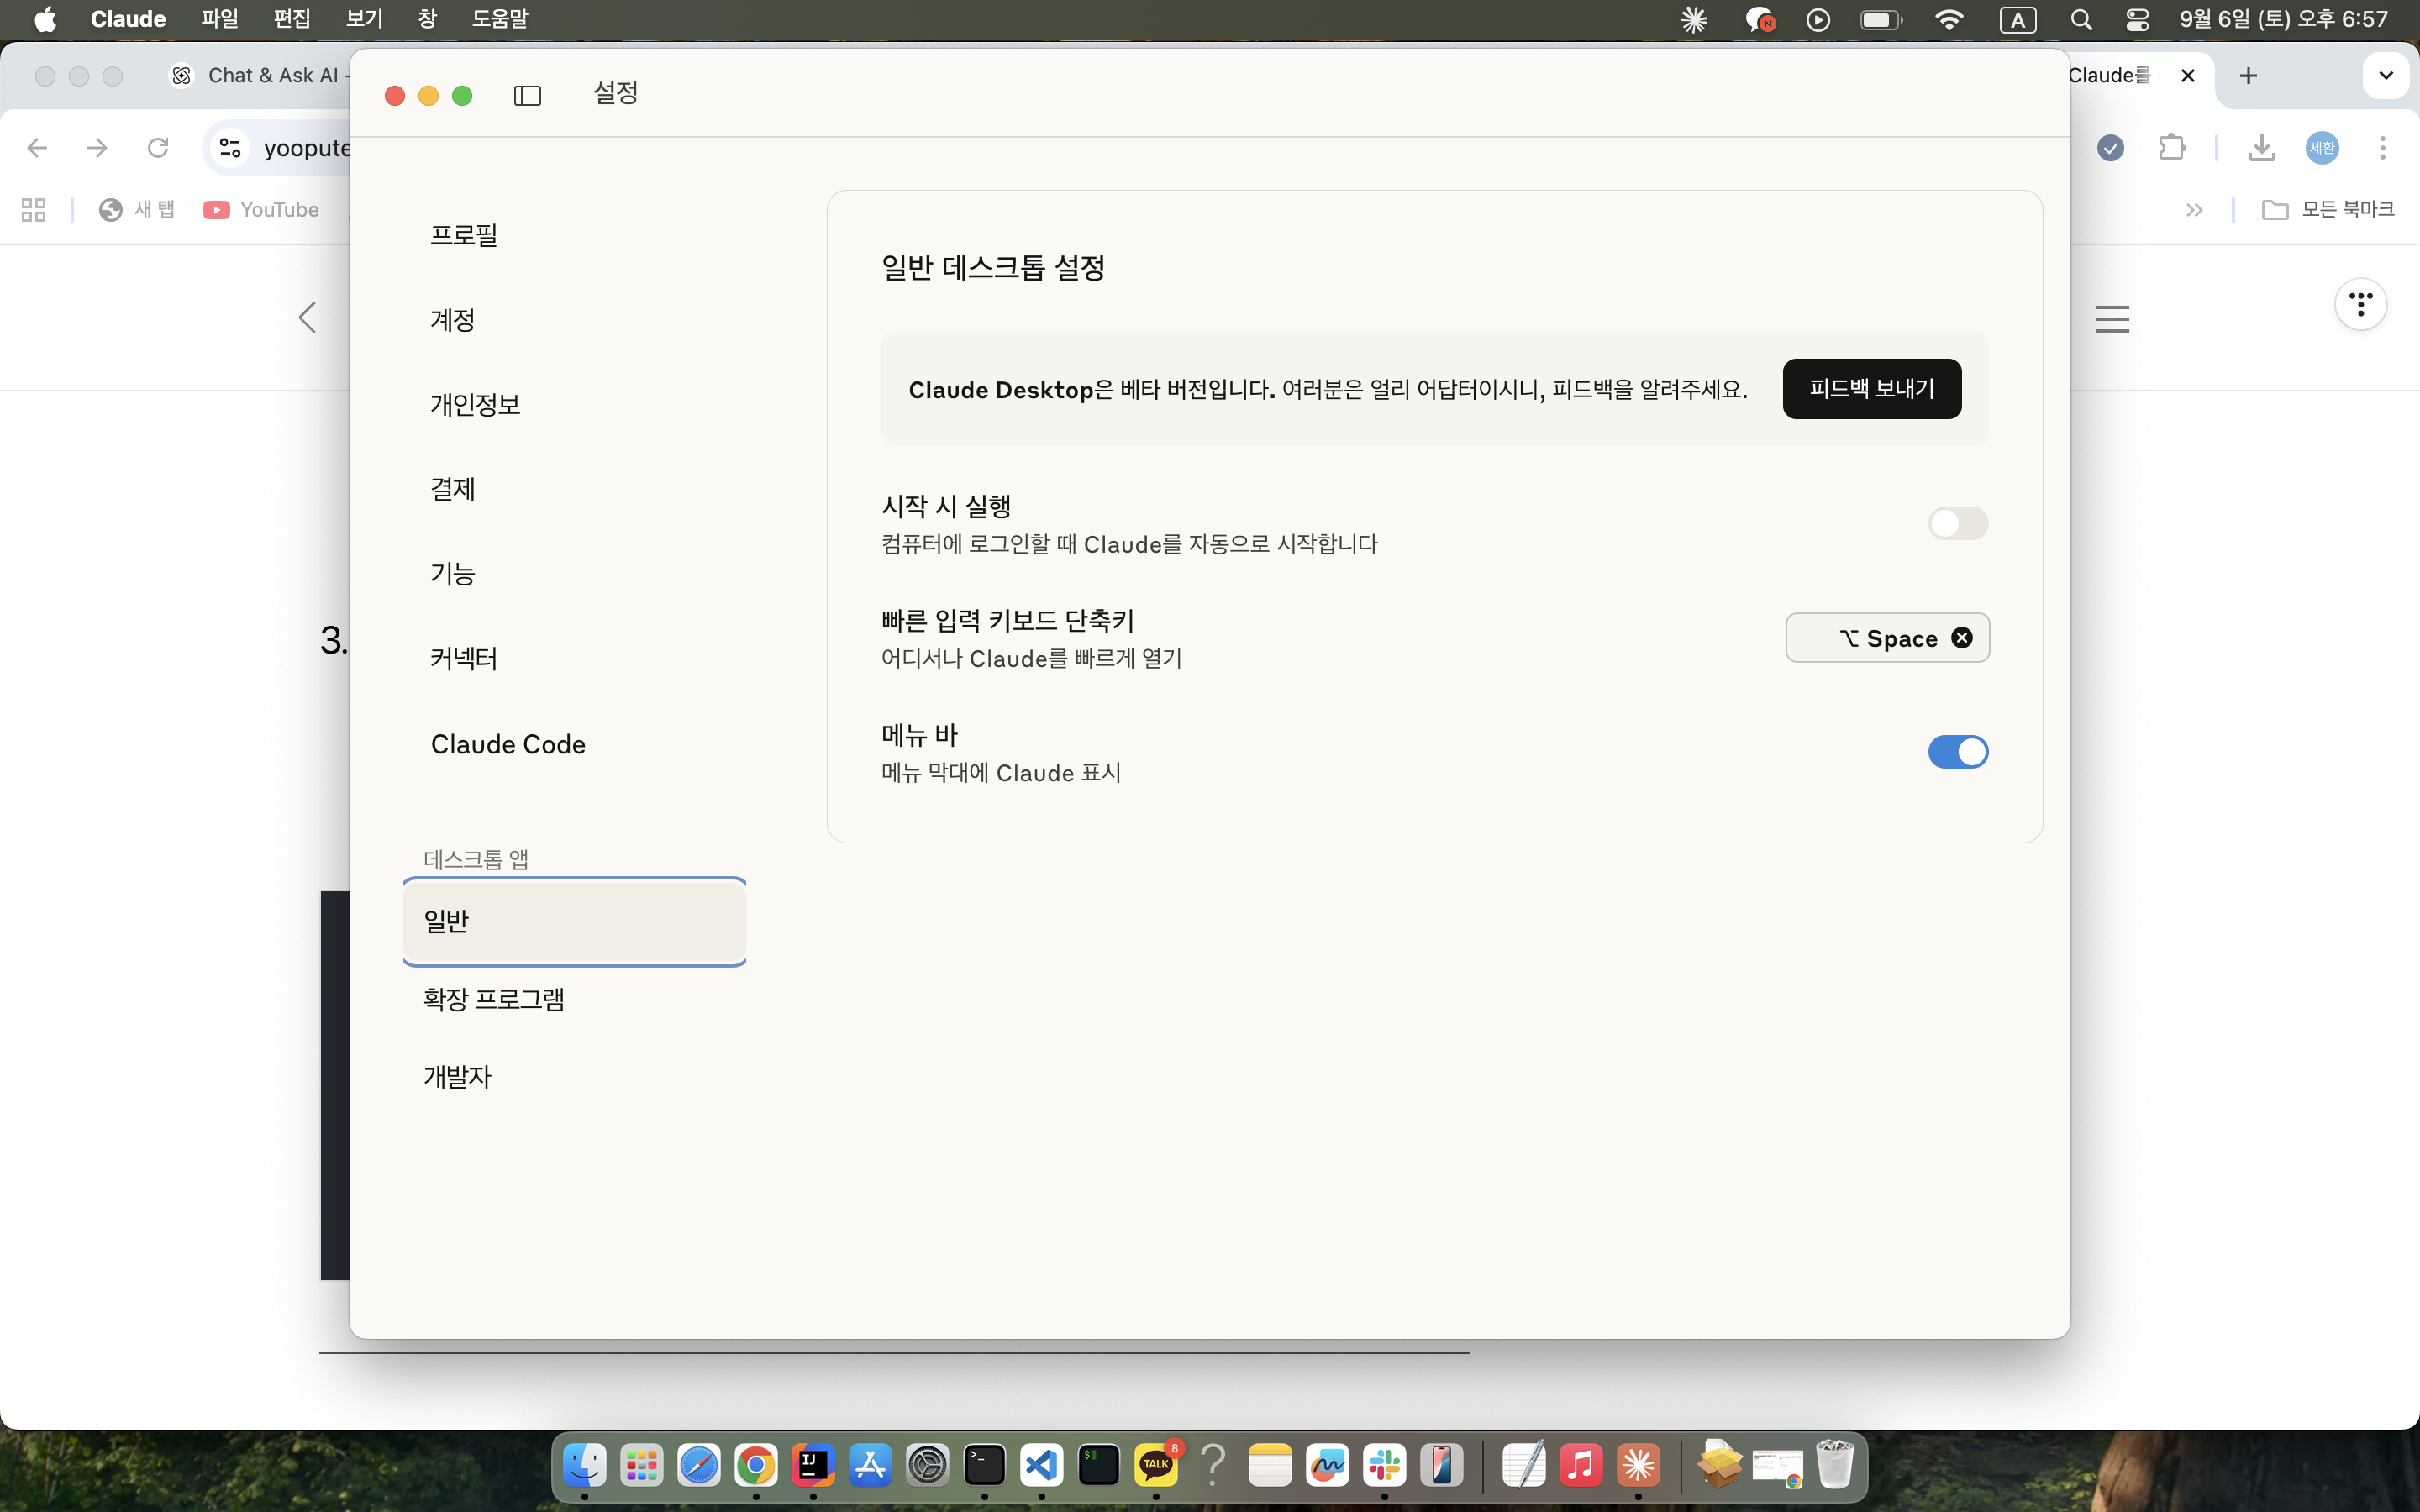Open the Claude menu bar status icon
The height and width of the screenshot is (1512, 2420).
click(1694, 20)
